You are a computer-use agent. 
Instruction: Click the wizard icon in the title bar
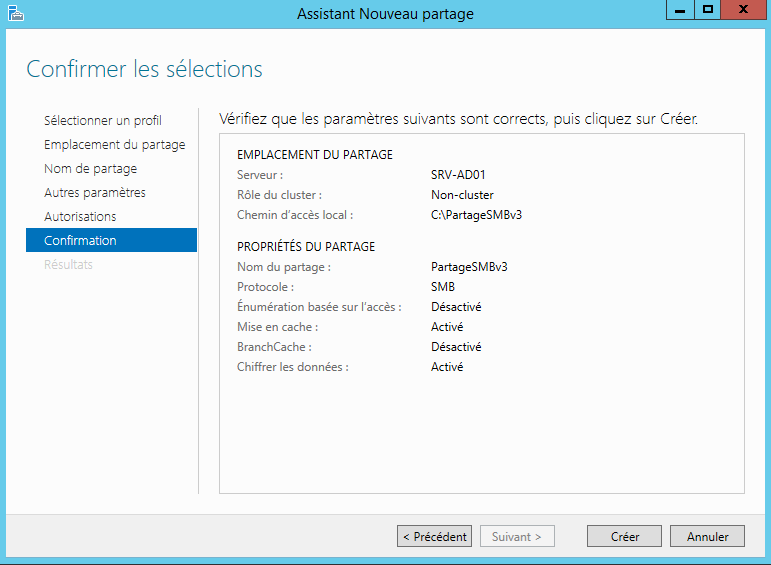(x=14, y=13)
